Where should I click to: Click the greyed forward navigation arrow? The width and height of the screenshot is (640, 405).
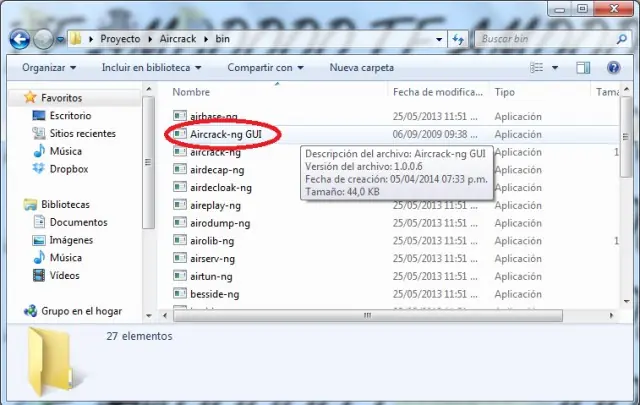43,40
